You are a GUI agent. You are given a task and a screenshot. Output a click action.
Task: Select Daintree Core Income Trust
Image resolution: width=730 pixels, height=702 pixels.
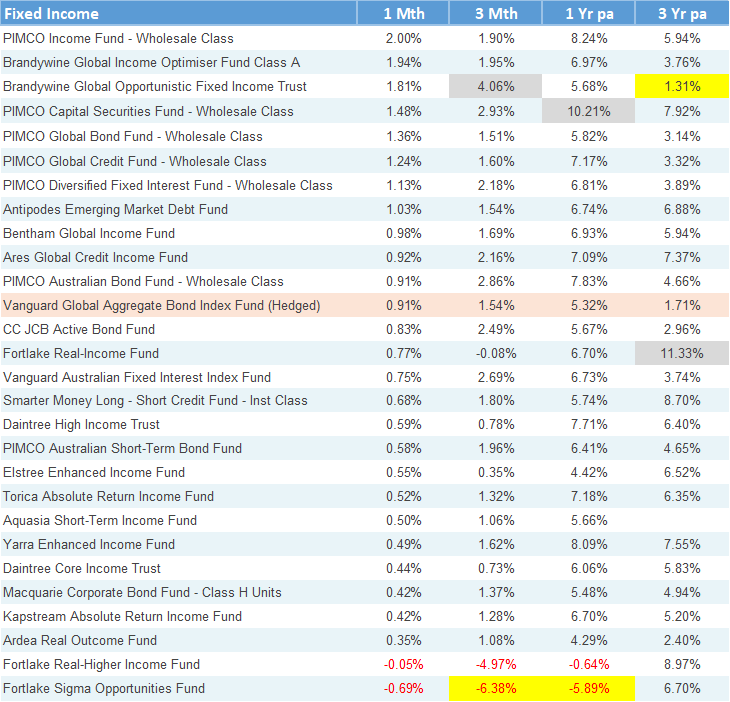(81, 568)
